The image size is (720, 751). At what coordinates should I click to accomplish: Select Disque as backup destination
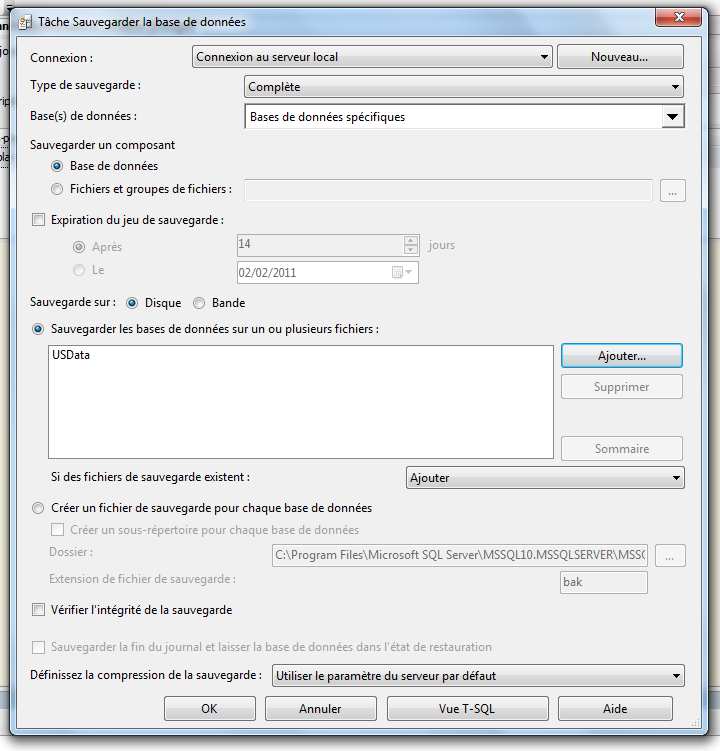pos(132,303)
